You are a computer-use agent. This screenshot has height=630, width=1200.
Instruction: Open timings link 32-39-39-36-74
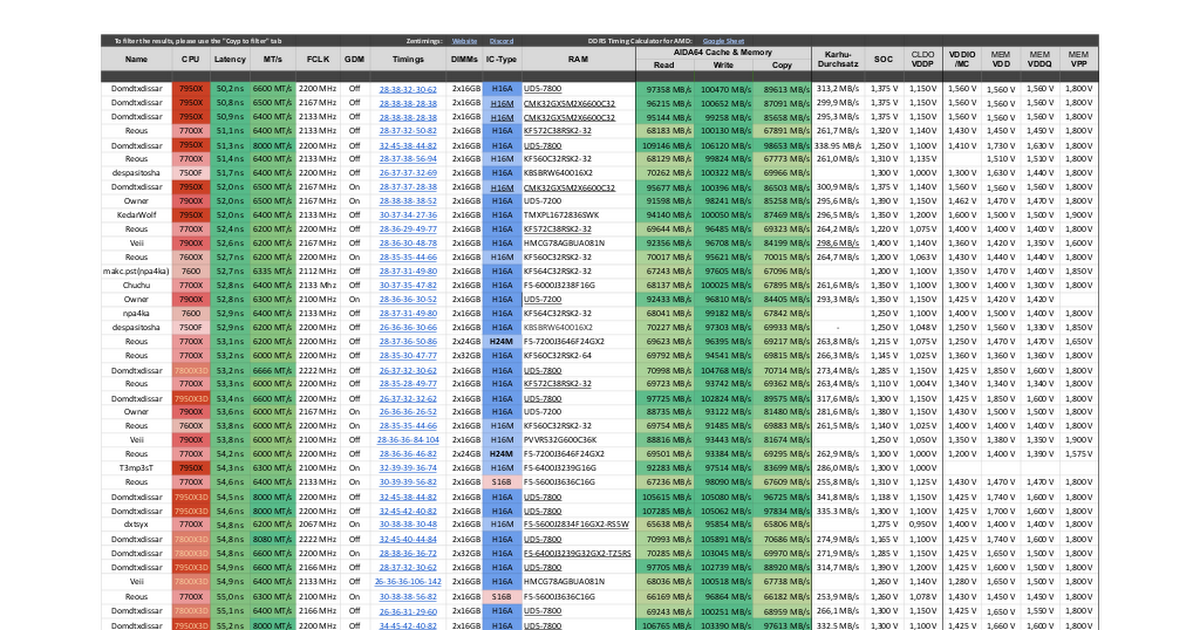408,467
